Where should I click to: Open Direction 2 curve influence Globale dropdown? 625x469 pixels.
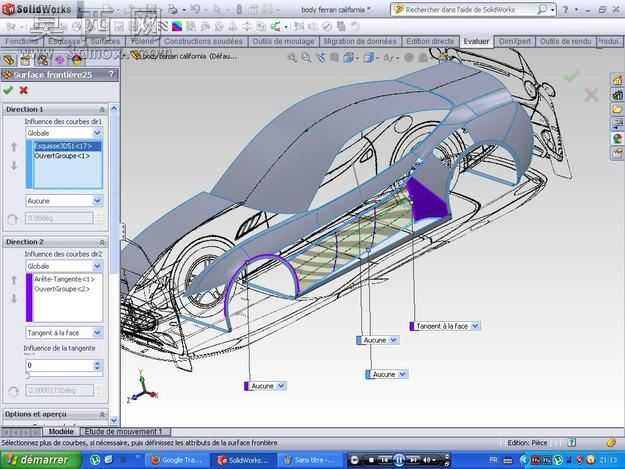coord(98,266)
